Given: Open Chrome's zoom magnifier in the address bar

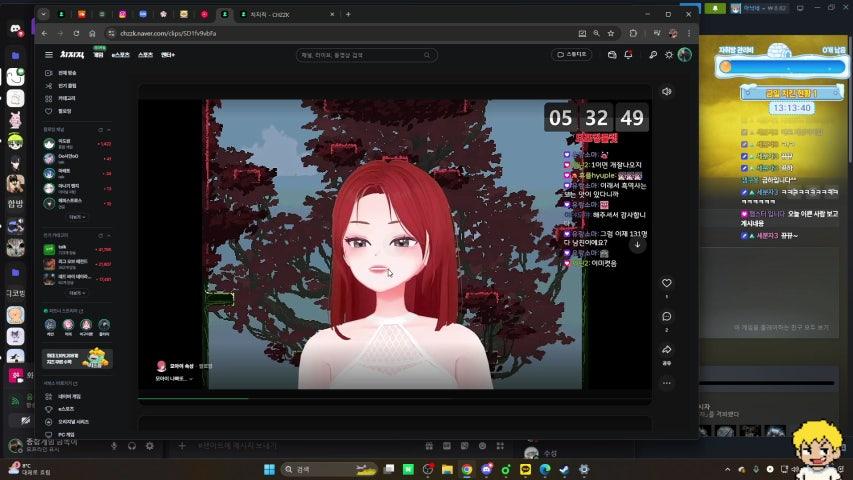Looking at the screenshot, I should [x=596, y=33].
